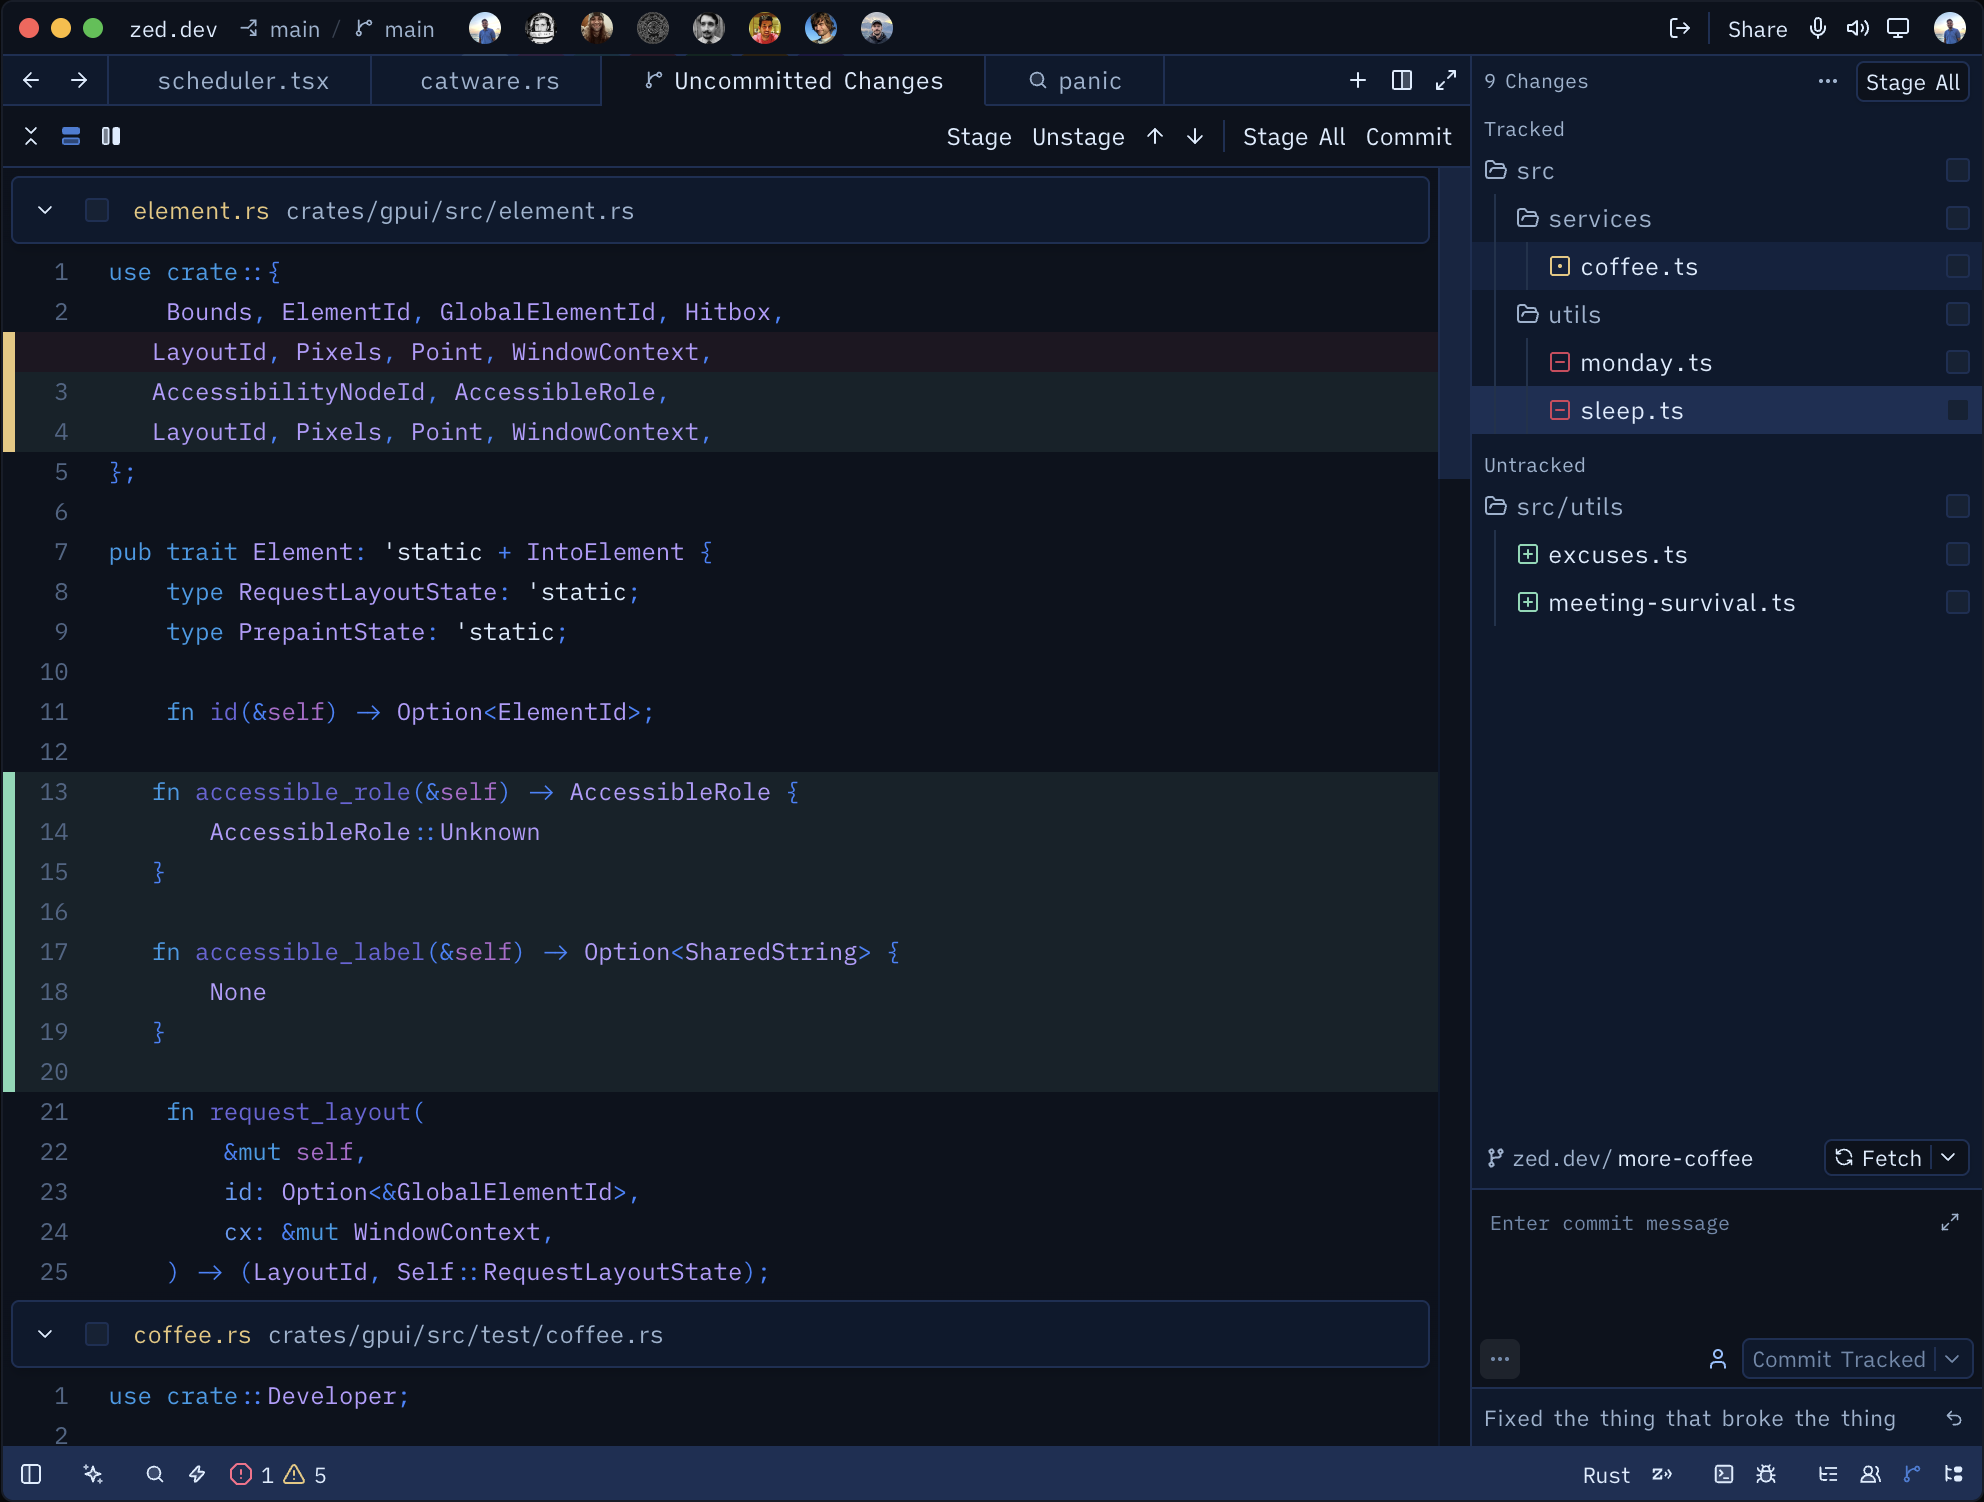The width and height of the screenshot is (1984, 1502).
Task: Click the Commit button in diff toolbar
Action: 1408,137
